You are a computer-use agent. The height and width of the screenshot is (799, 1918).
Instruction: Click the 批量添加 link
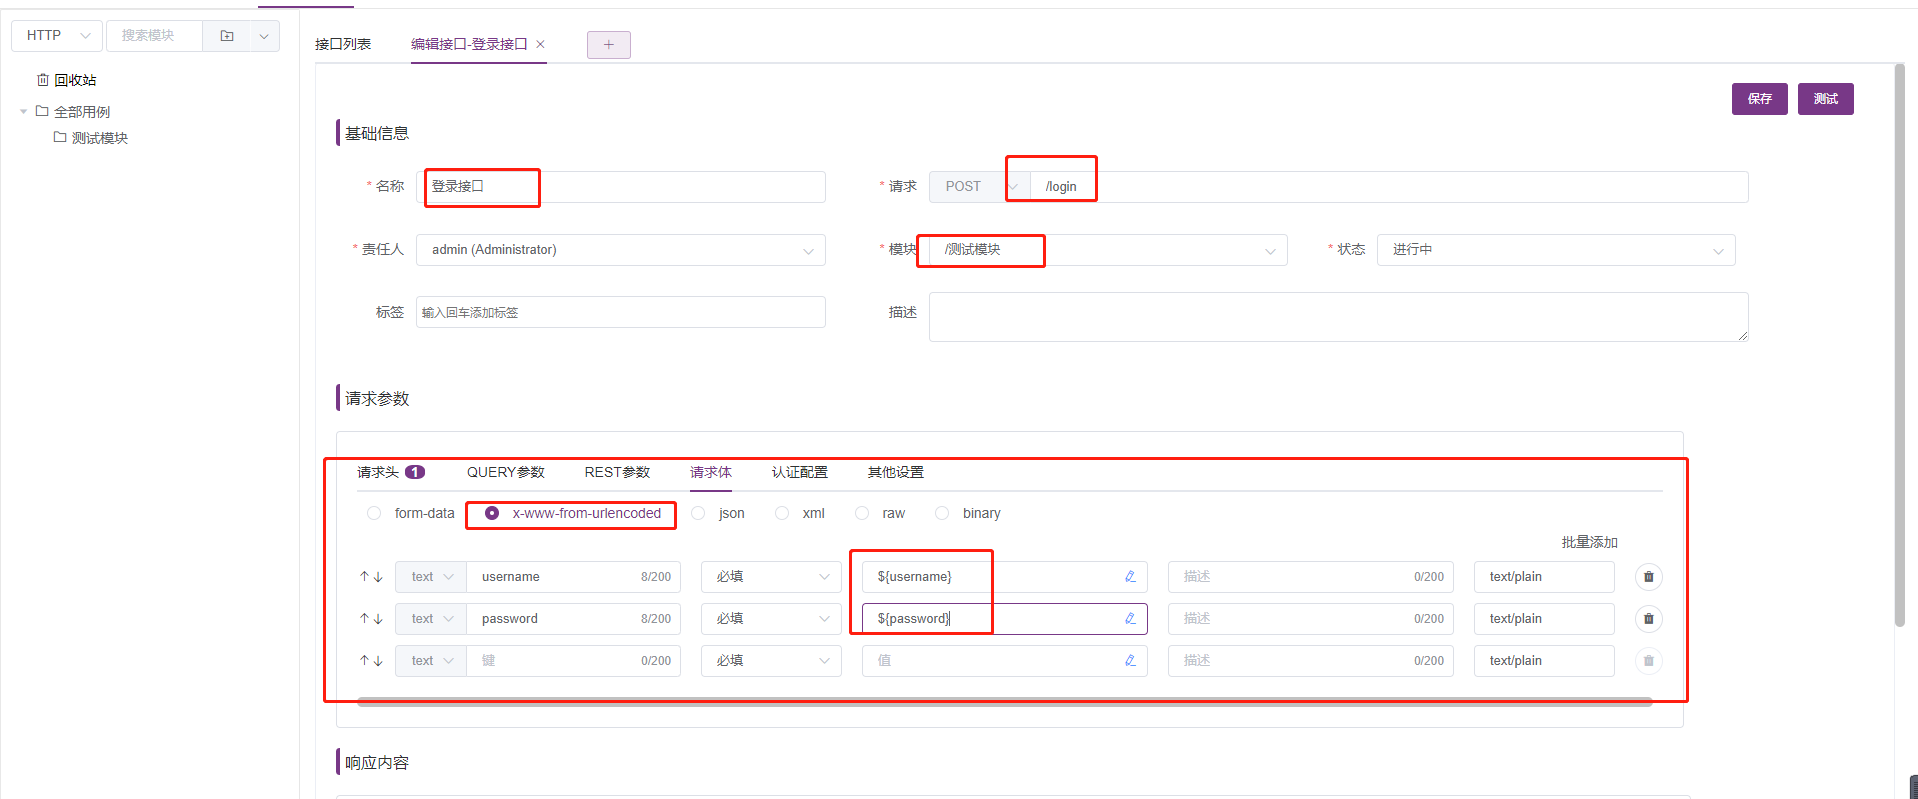tap(1590, 542)
